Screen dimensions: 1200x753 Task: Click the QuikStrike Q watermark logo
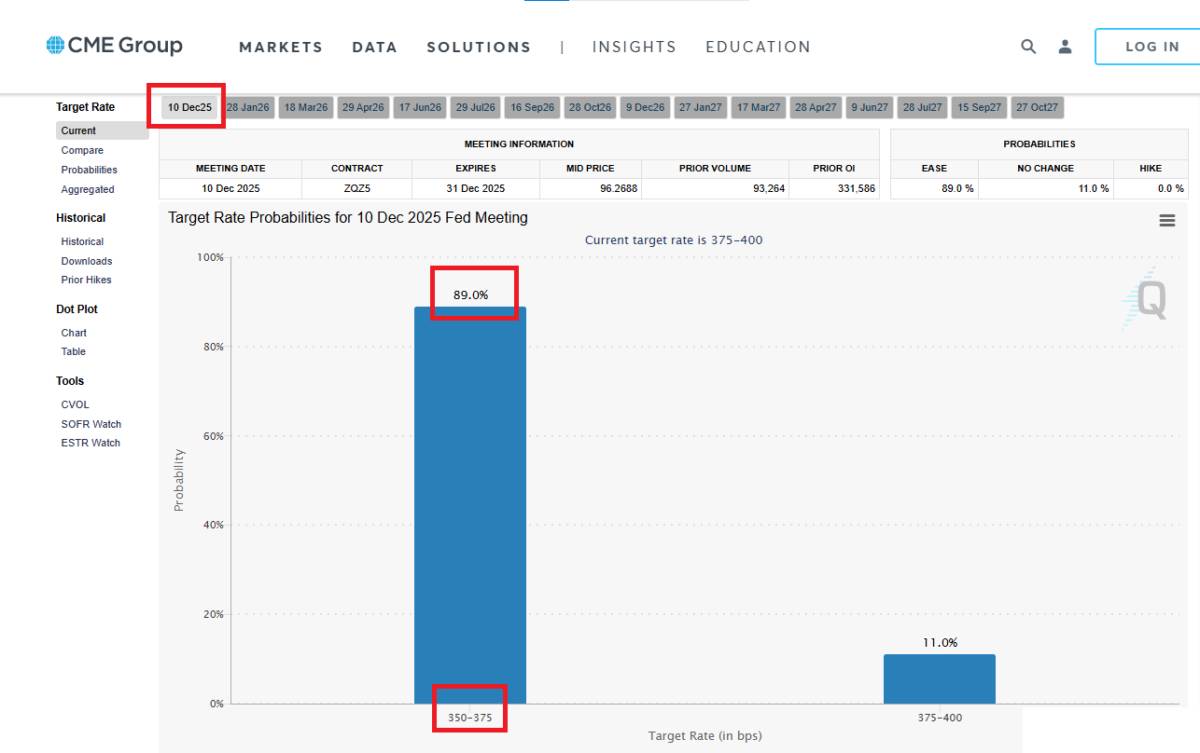point(1144,300)
